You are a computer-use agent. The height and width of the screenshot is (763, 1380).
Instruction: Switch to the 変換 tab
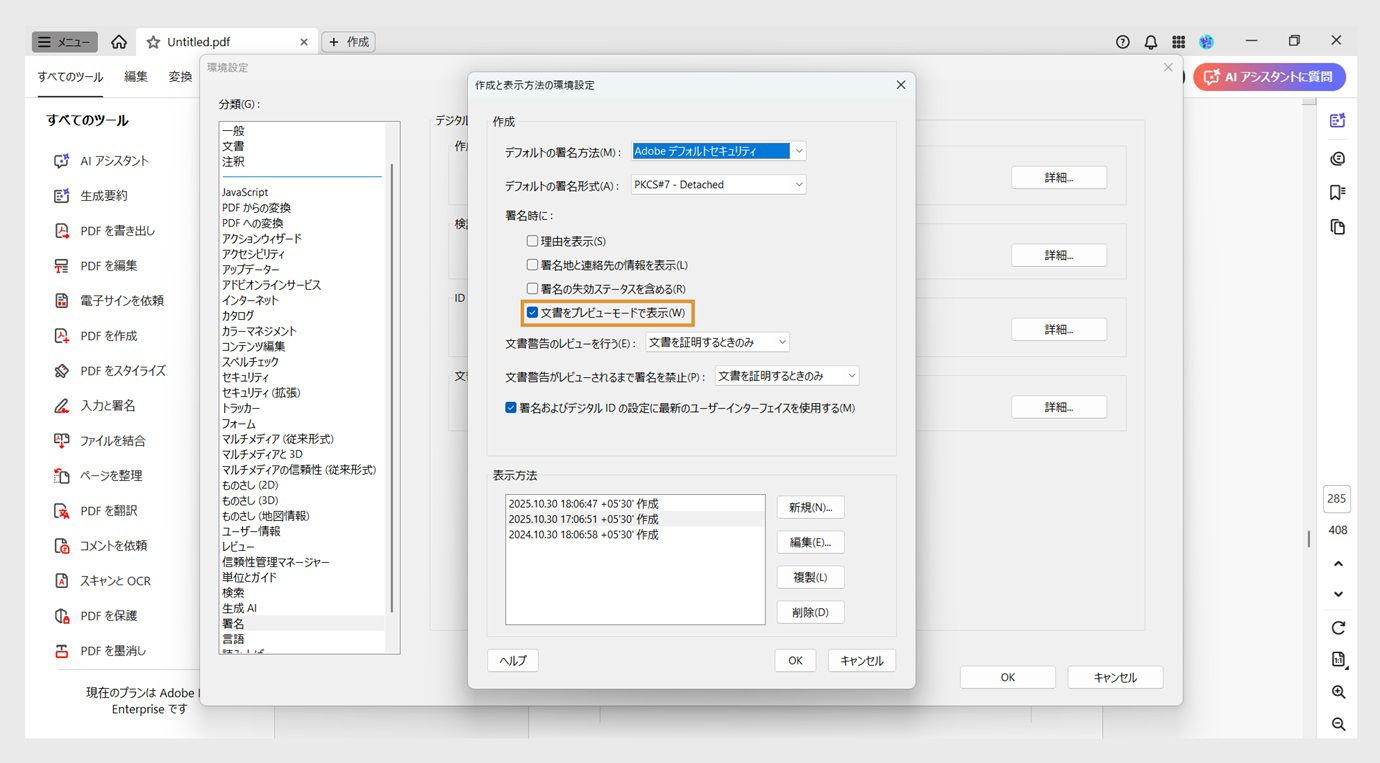click(x=181, y=75)
